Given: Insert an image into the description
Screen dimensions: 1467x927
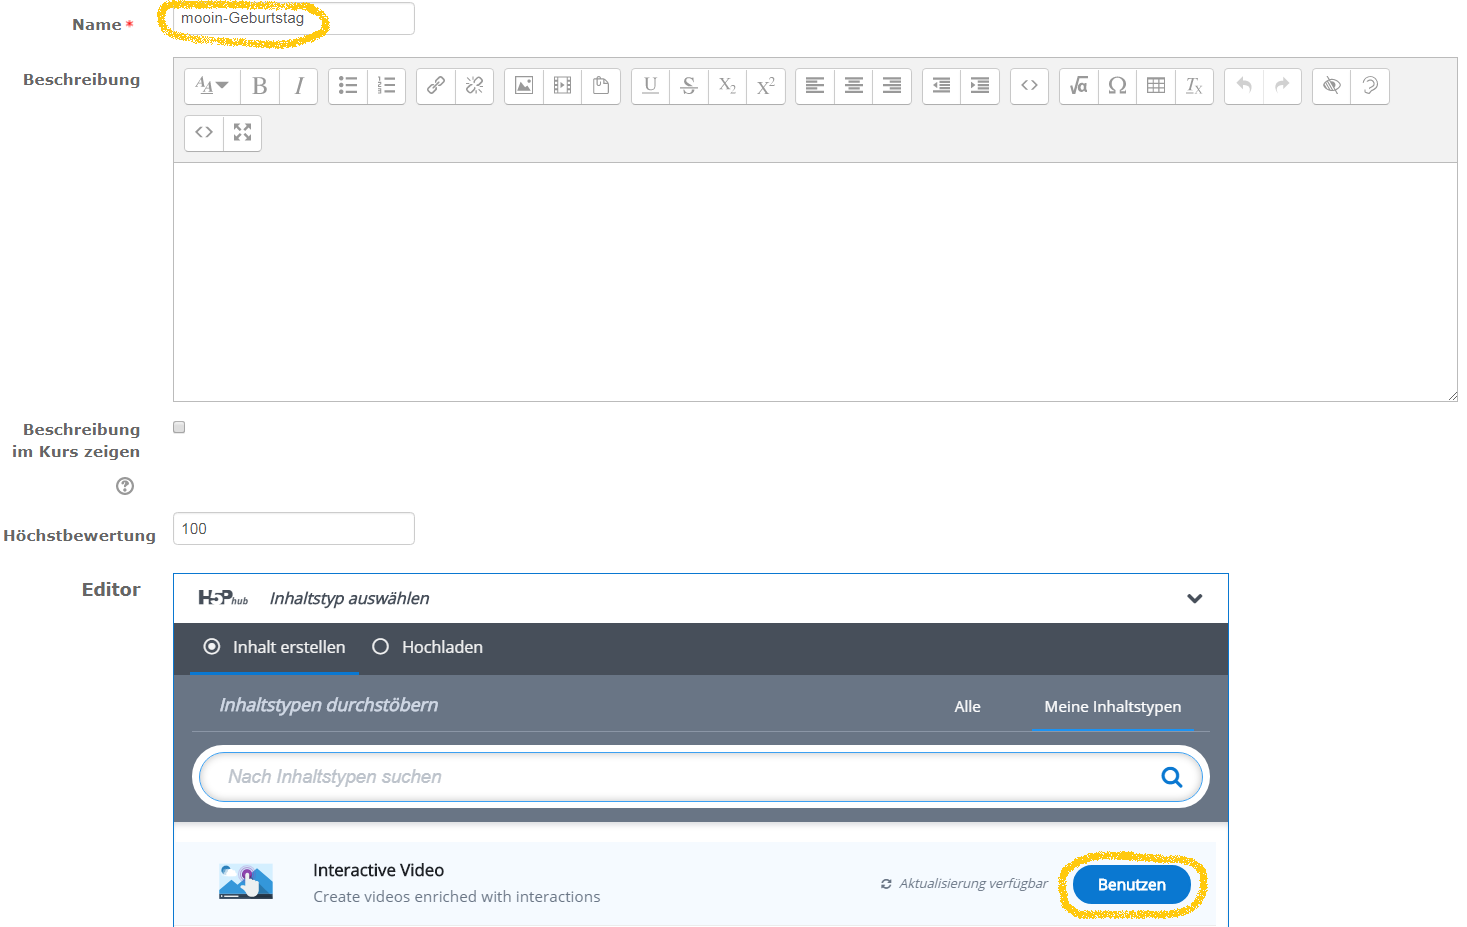Looking at the screenshot, I should tap(524, 86).
